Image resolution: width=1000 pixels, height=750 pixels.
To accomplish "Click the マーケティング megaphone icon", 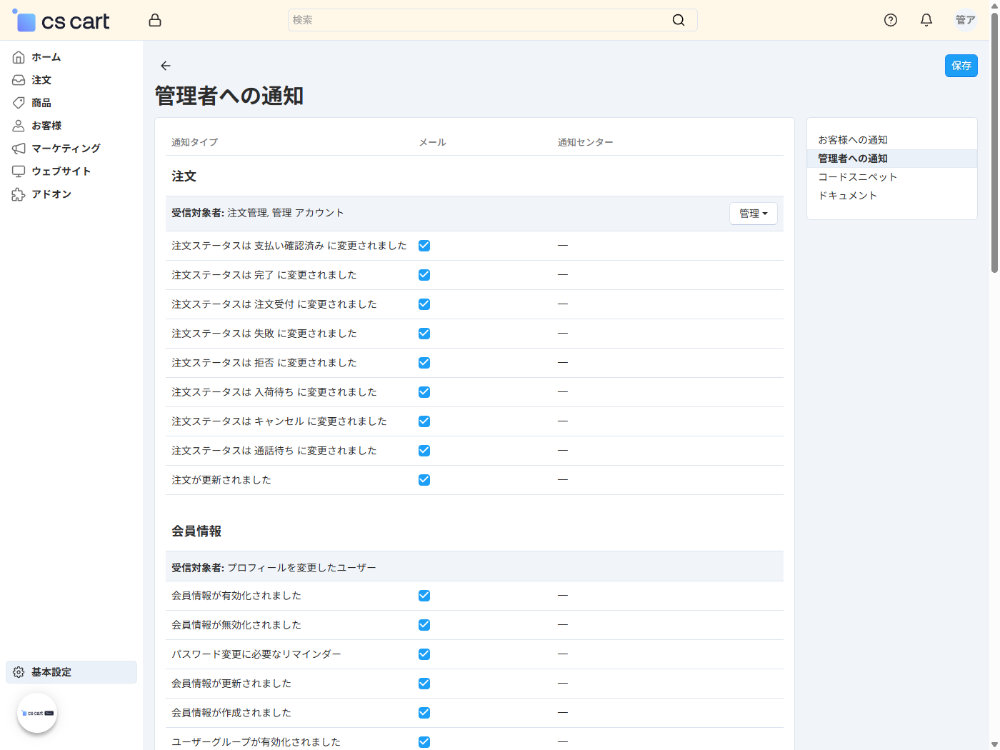I will tap(19, 148).
